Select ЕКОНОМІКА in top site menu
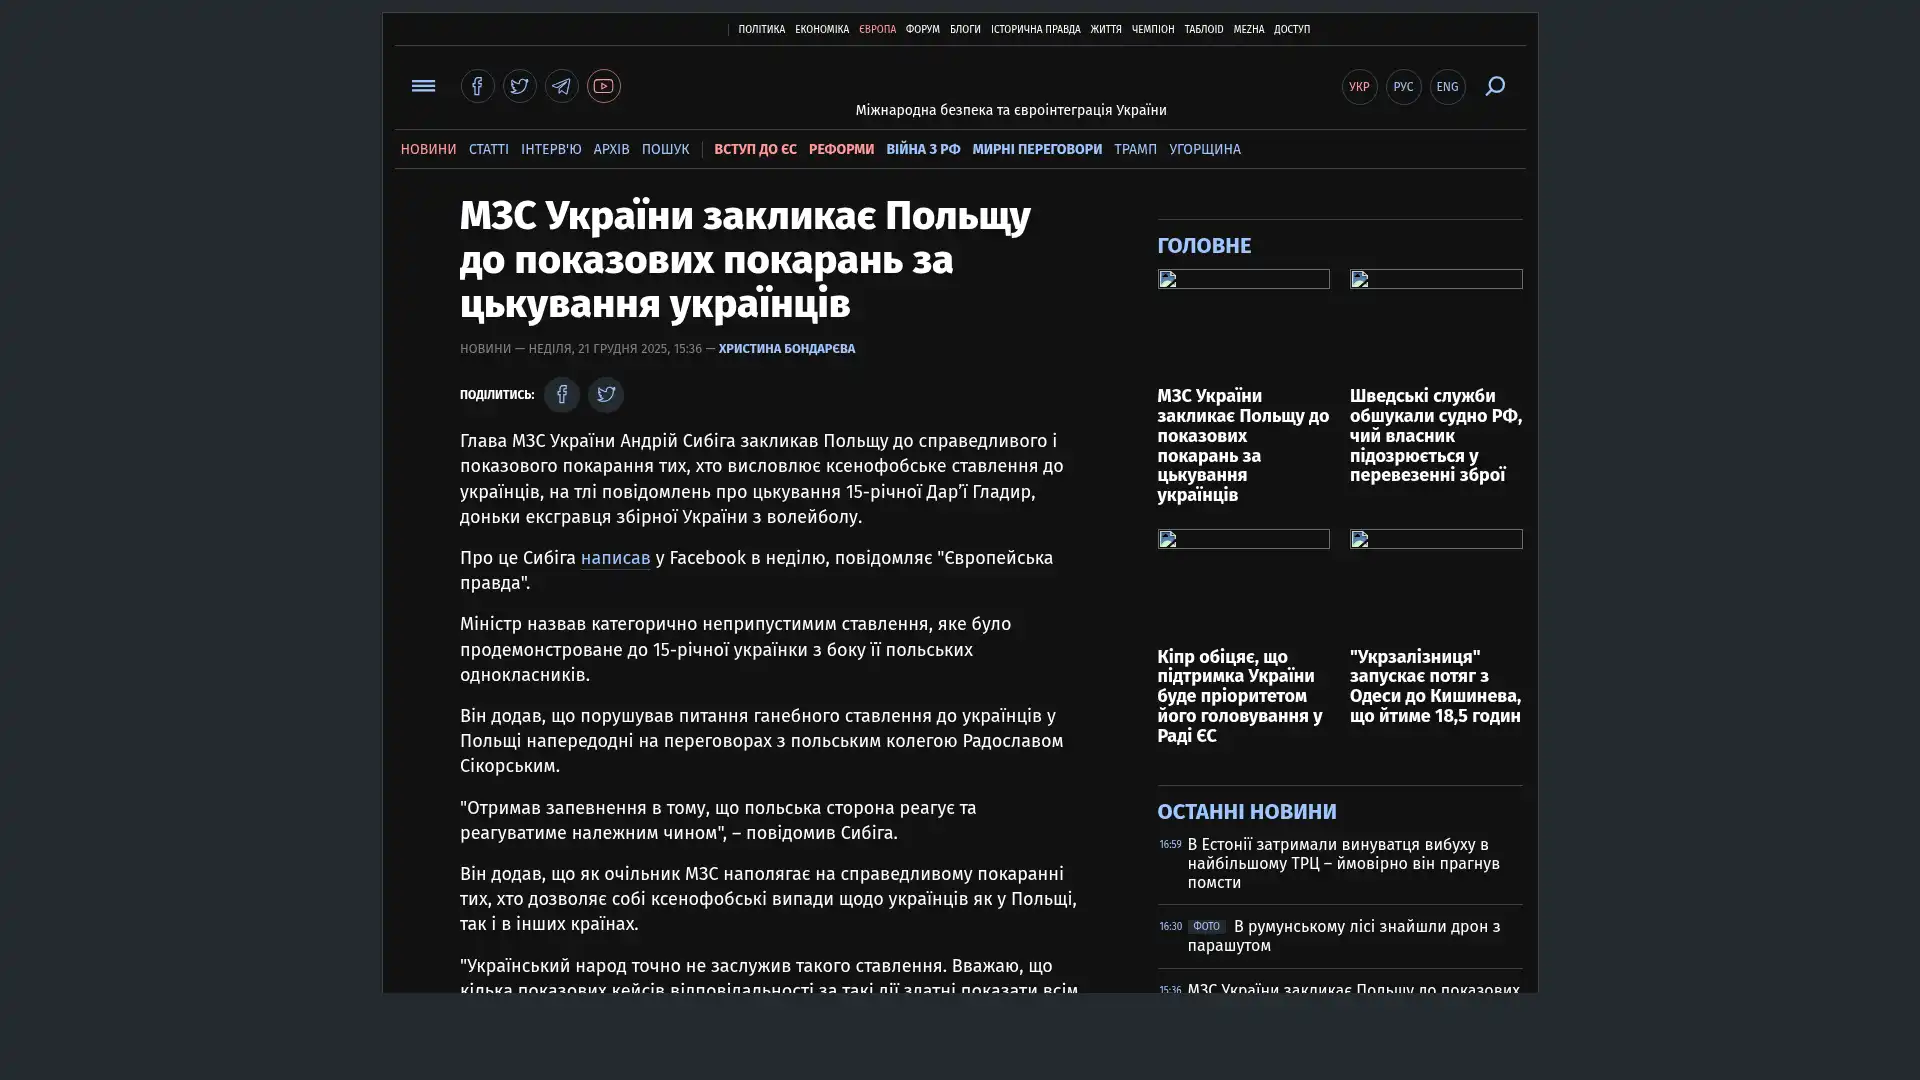Screen dimensions: 1920x1080 coord(821,30)
